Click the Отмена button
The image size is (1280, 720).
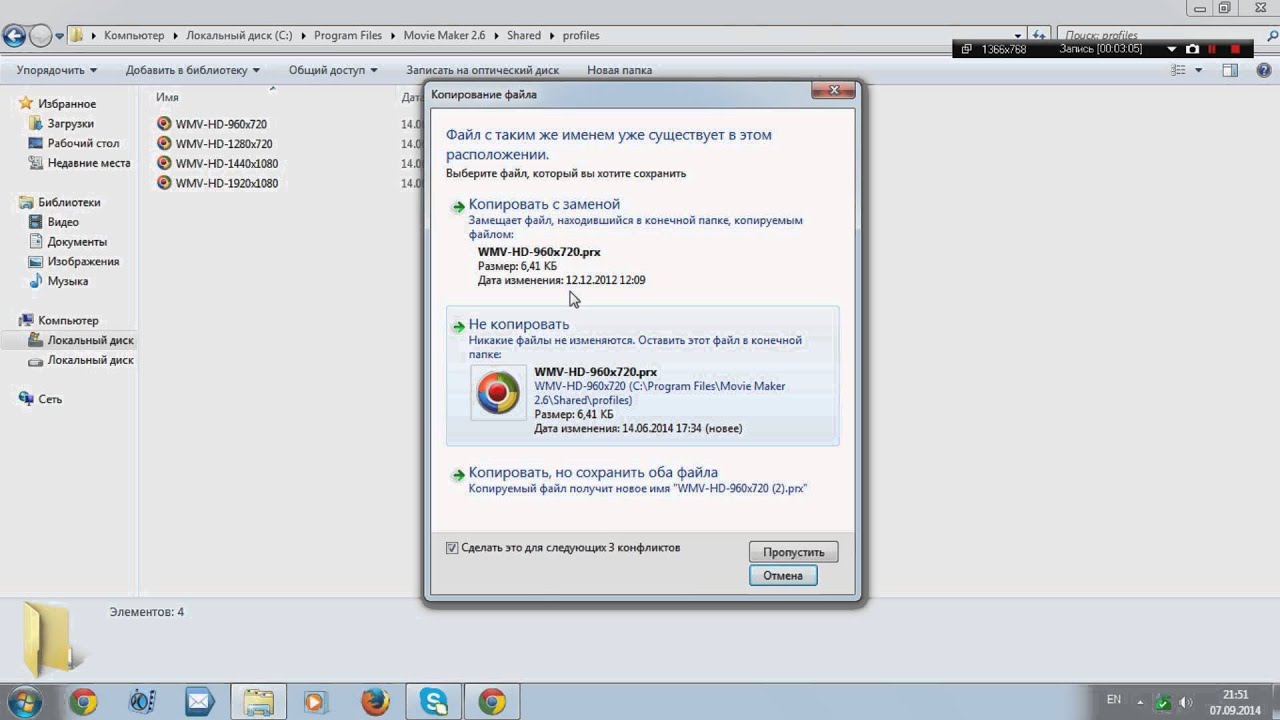click(783, 575)
